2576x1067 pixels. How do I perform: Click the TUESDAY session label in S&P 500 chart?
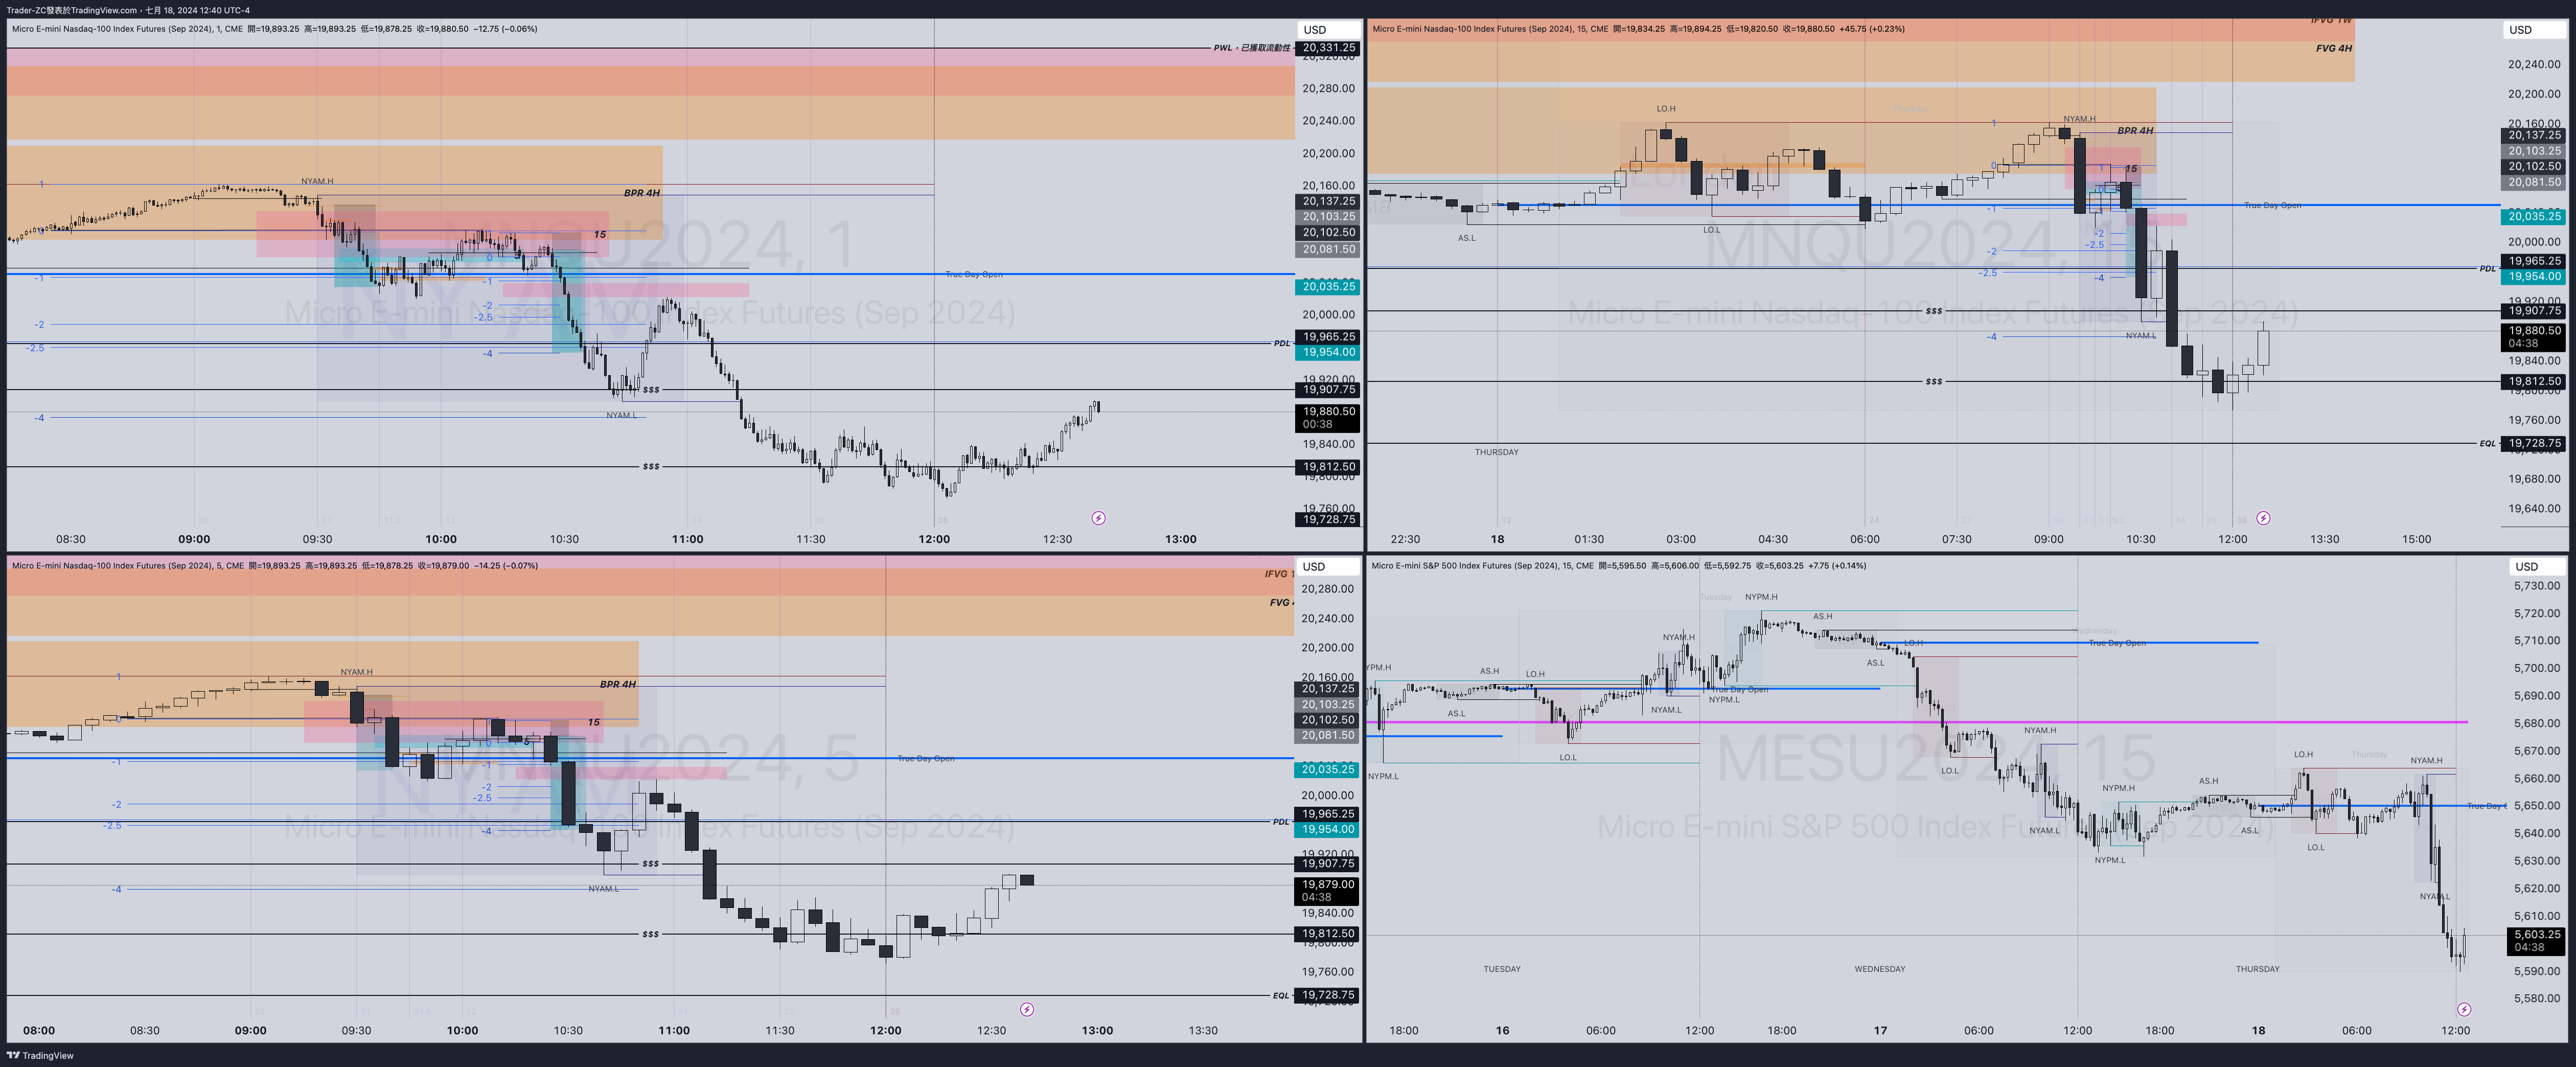(x=1502, y=969)
